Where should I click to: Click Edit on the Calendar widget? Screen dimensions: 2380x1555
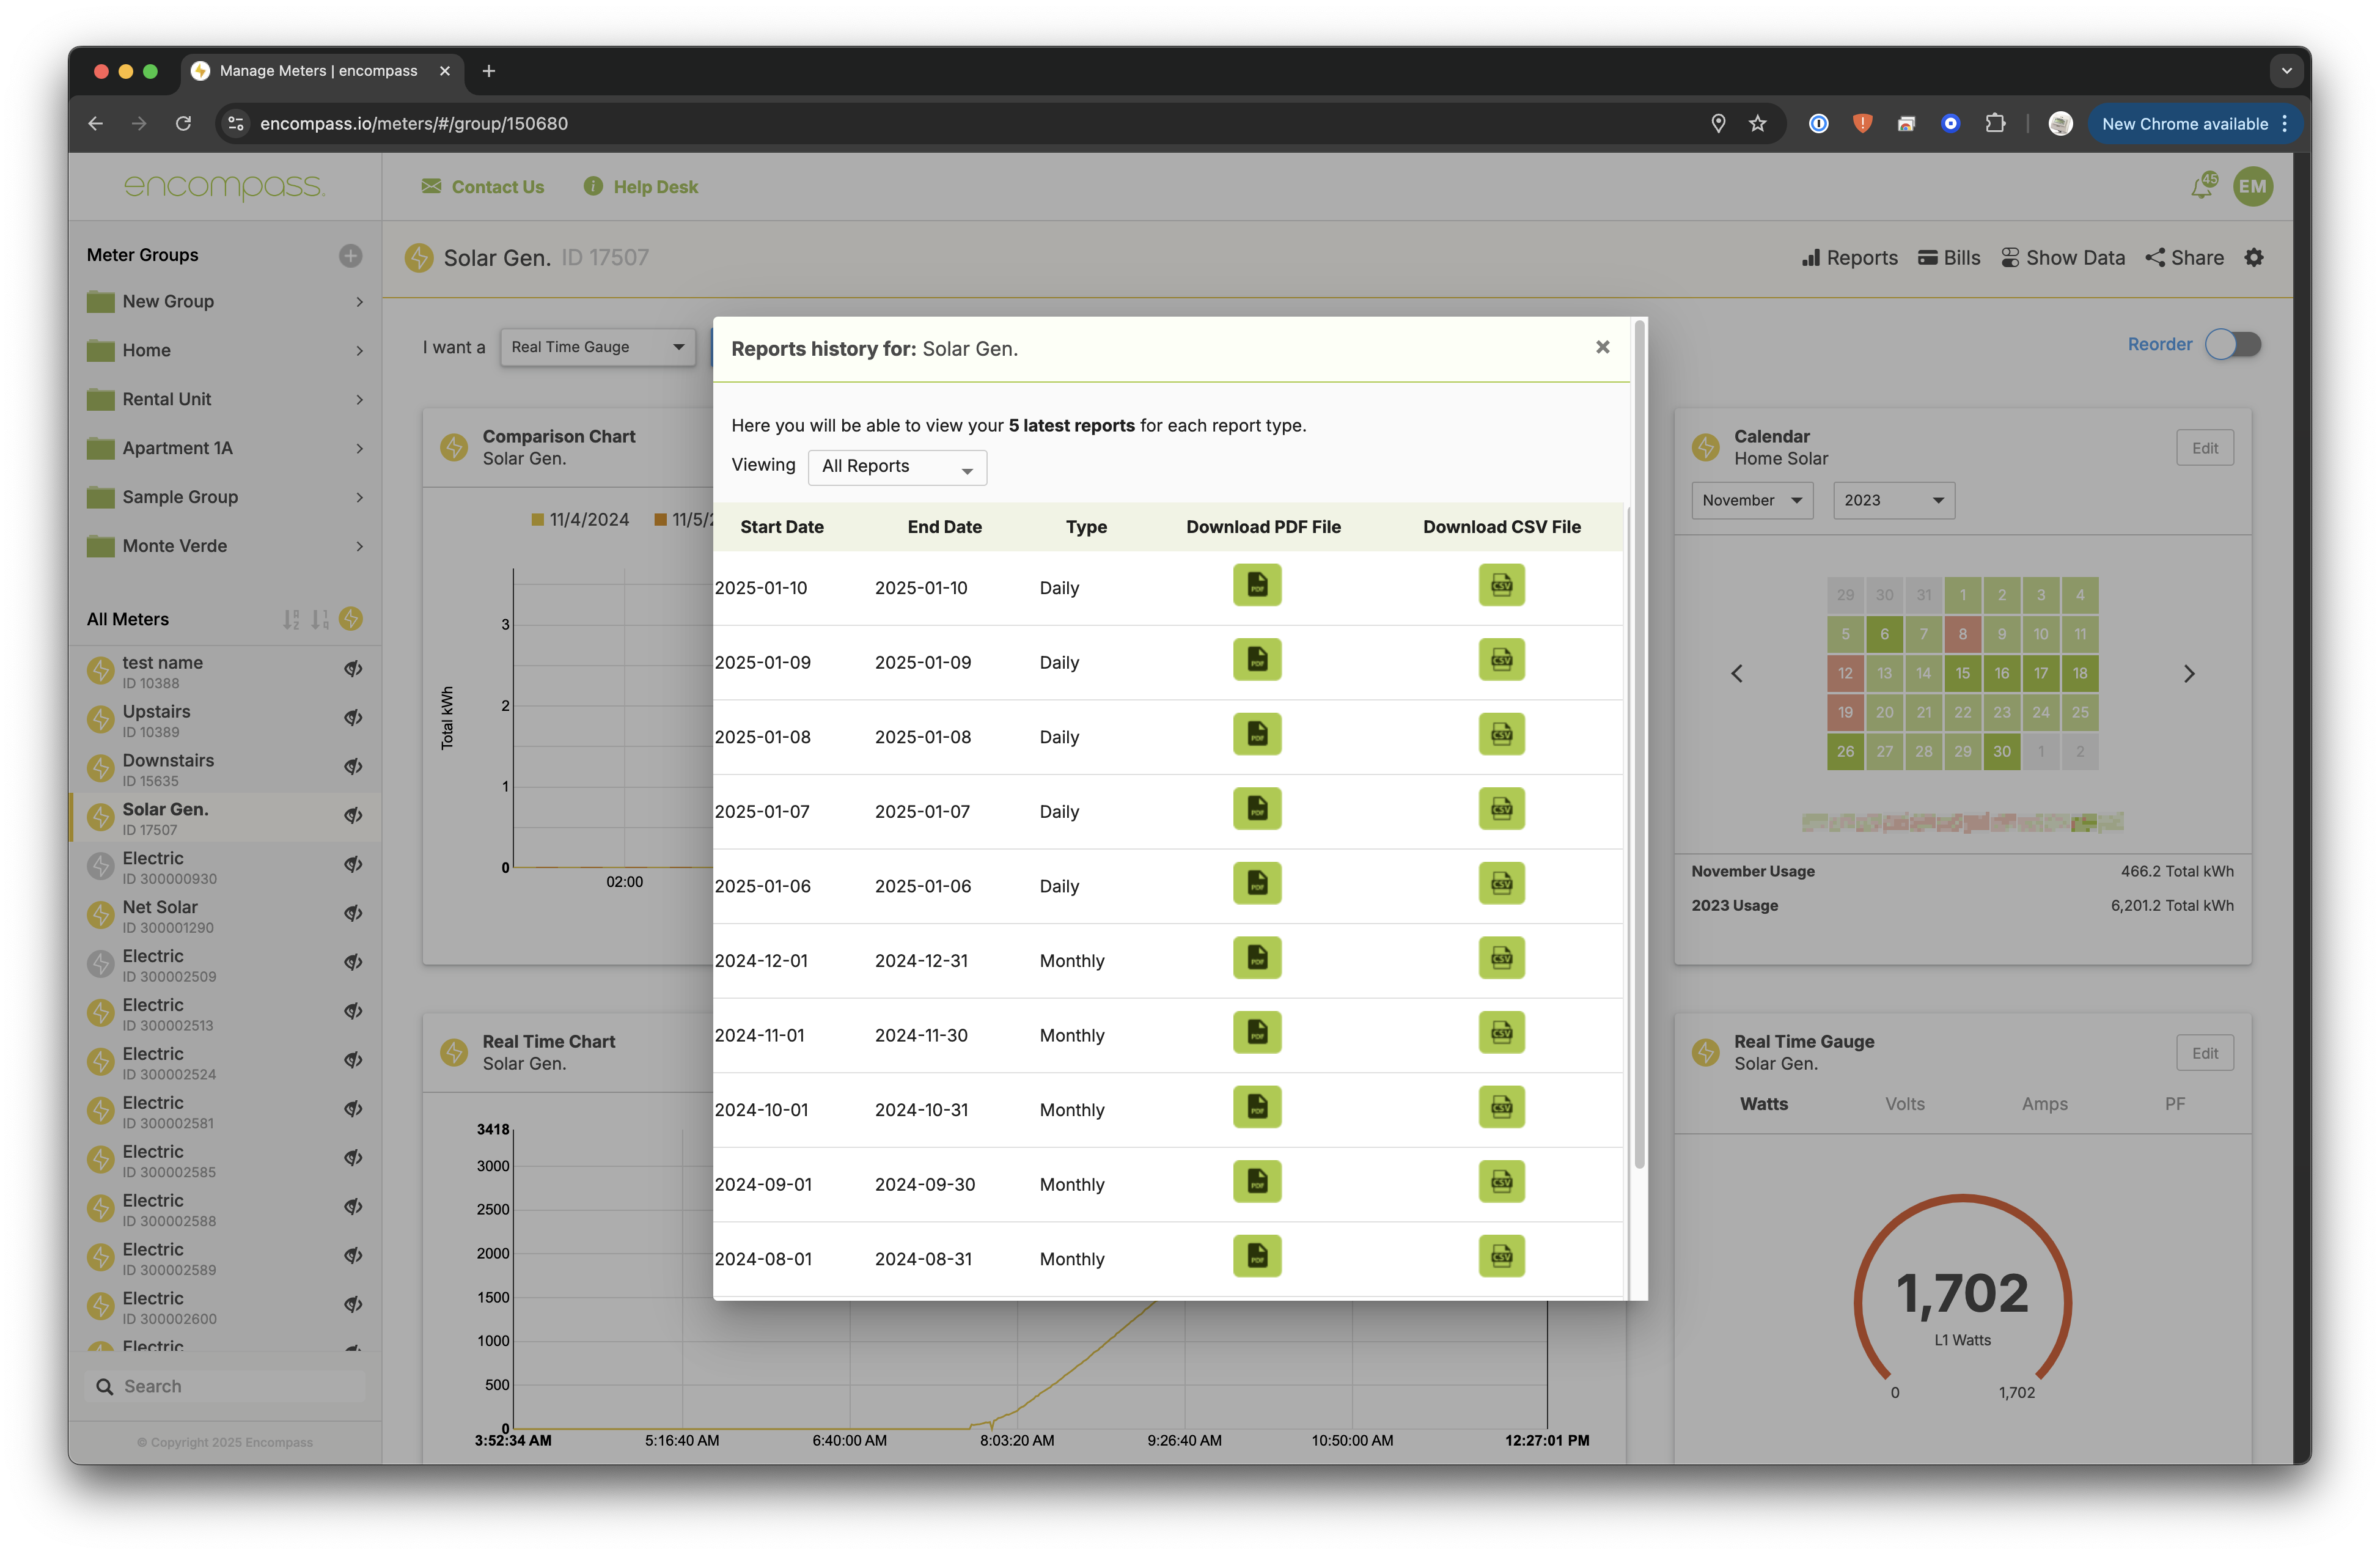(2204, 448)
